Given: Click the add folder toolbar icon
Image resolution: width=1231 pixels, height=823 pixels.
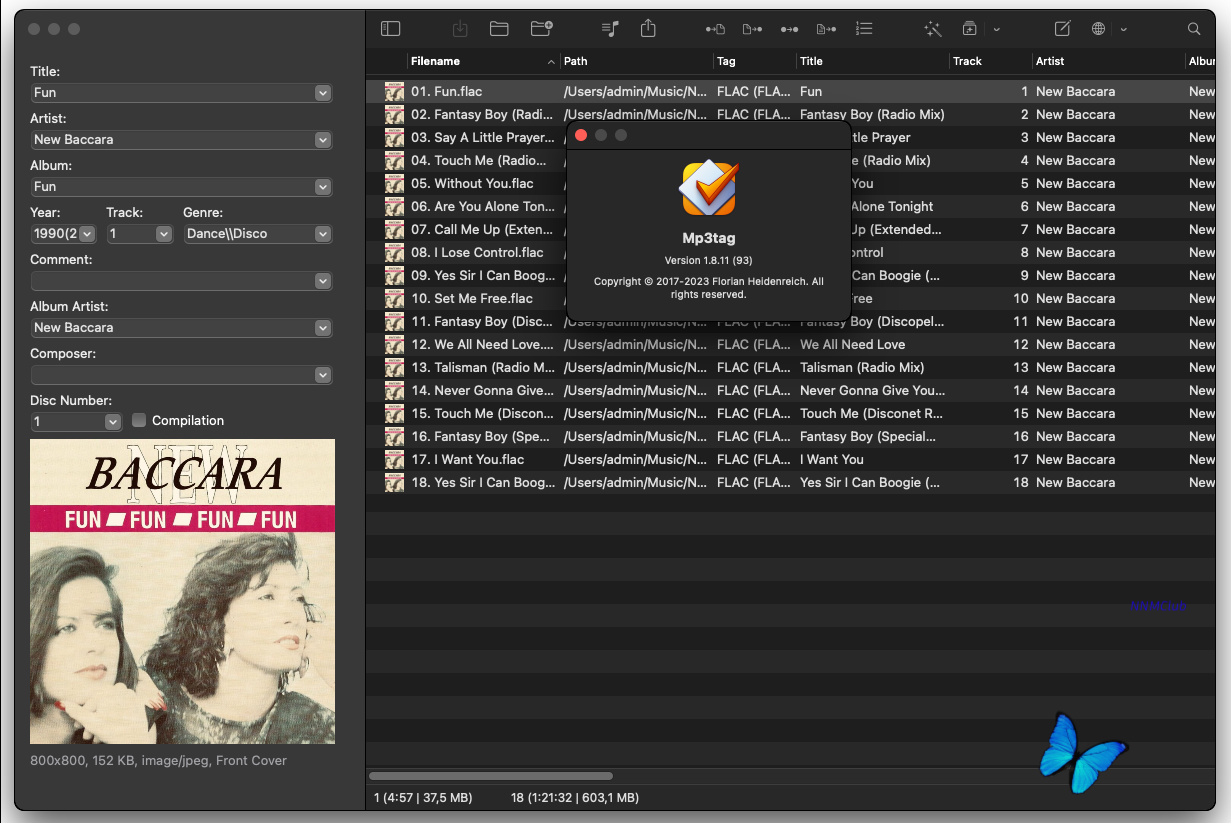Looking at the screenshot, I should [x=541, y=29].
